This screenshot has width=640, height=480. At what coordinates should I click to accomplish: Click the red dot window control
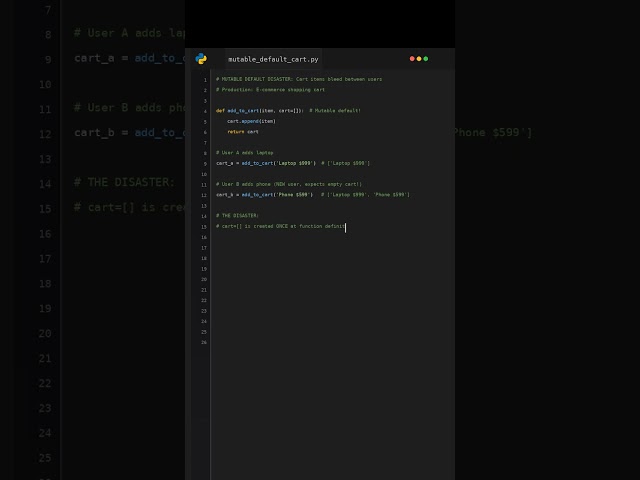coord(412,59)
